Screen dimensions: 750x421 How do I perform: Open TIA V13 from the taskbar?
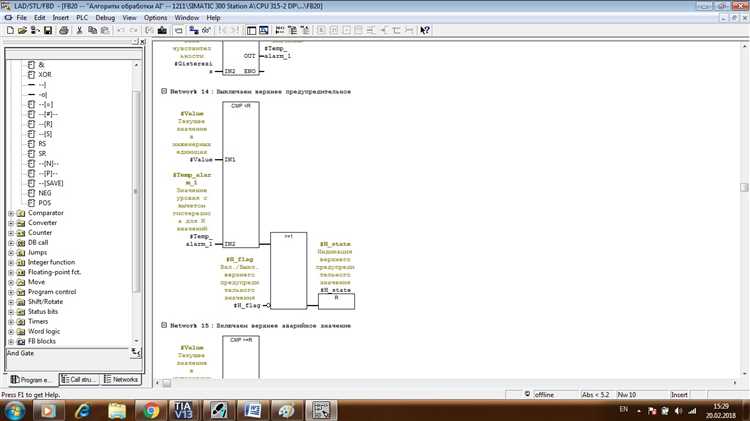tap(183, 410)
